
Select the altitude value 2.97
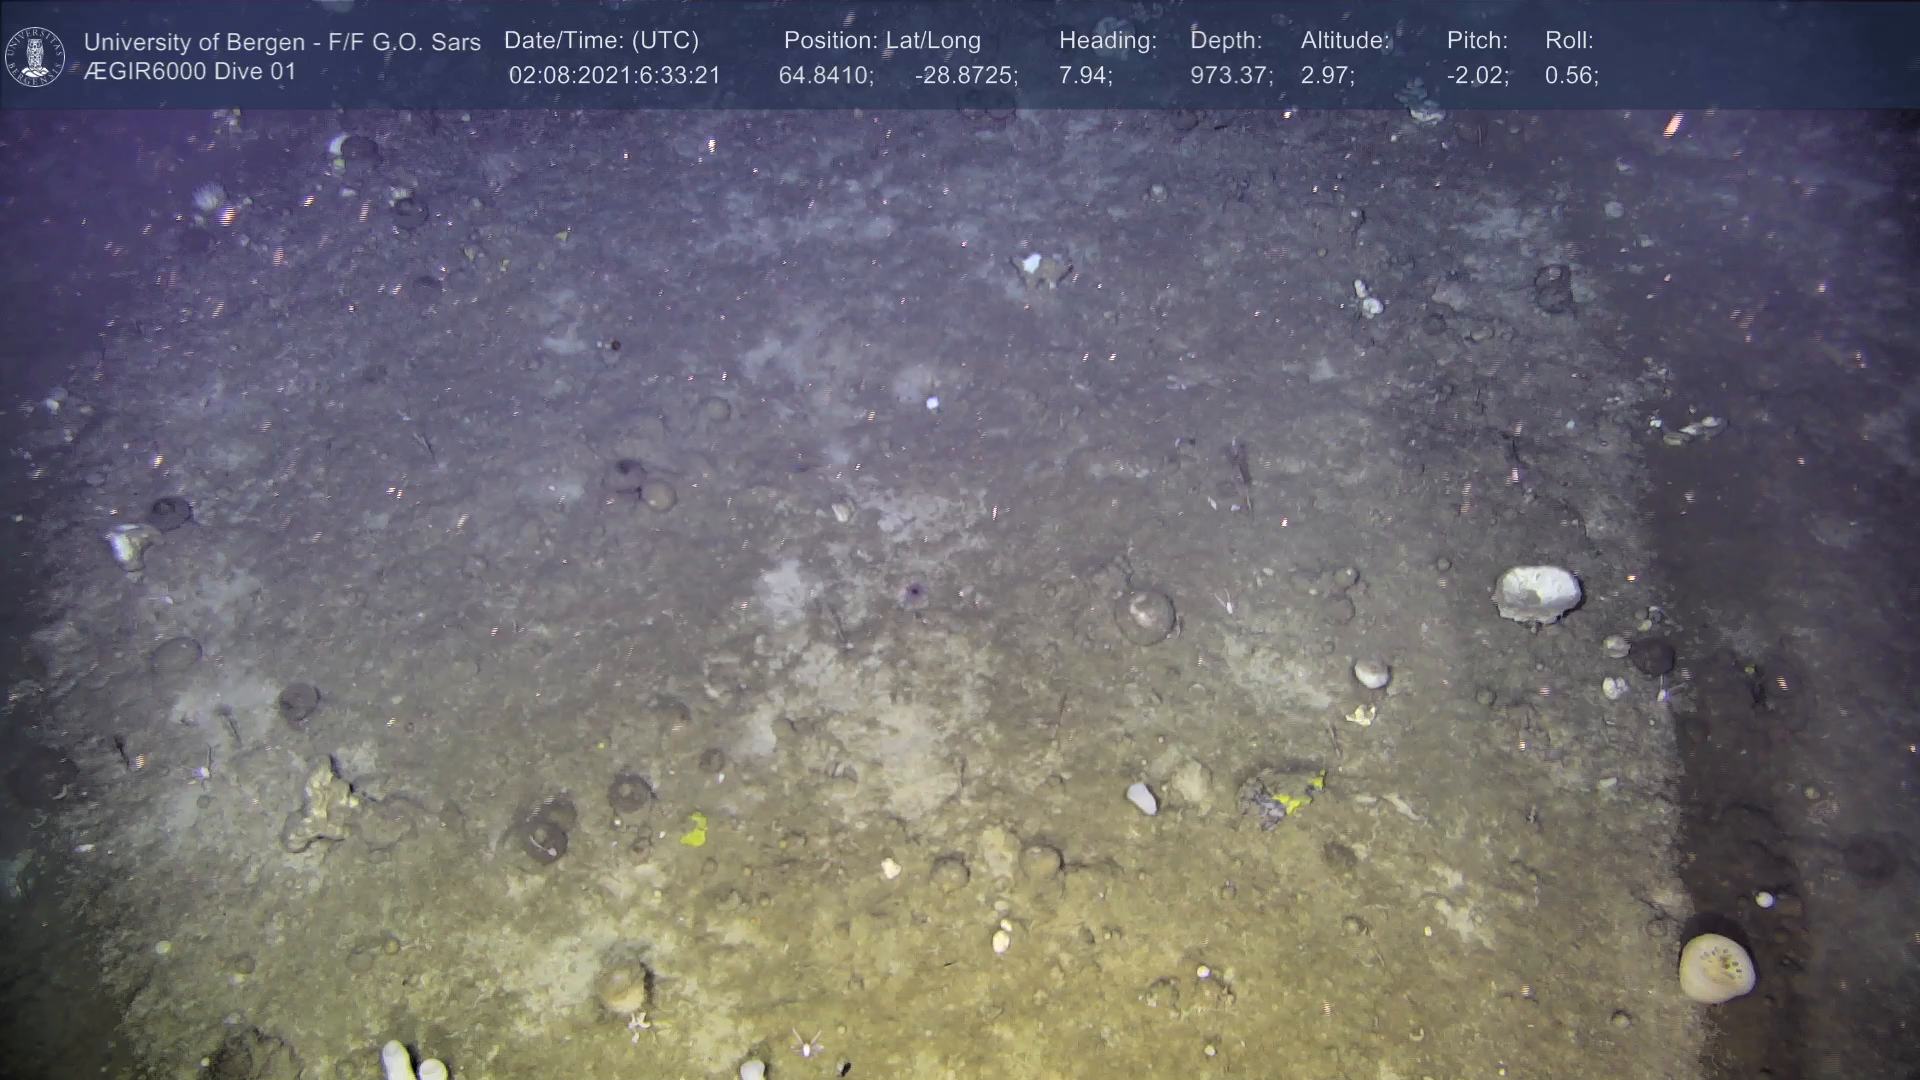coord(1327,75)
